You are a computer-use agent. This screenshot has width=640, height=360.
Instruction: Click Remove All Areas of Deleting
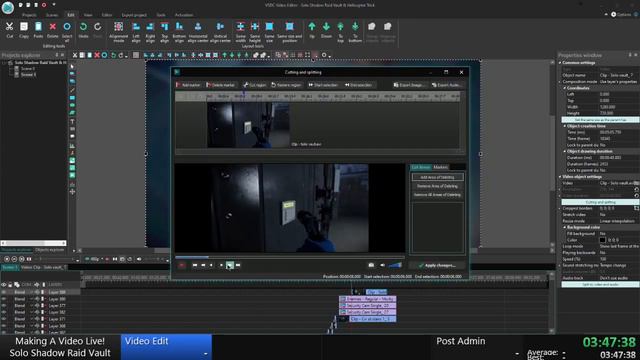(437, 195)
